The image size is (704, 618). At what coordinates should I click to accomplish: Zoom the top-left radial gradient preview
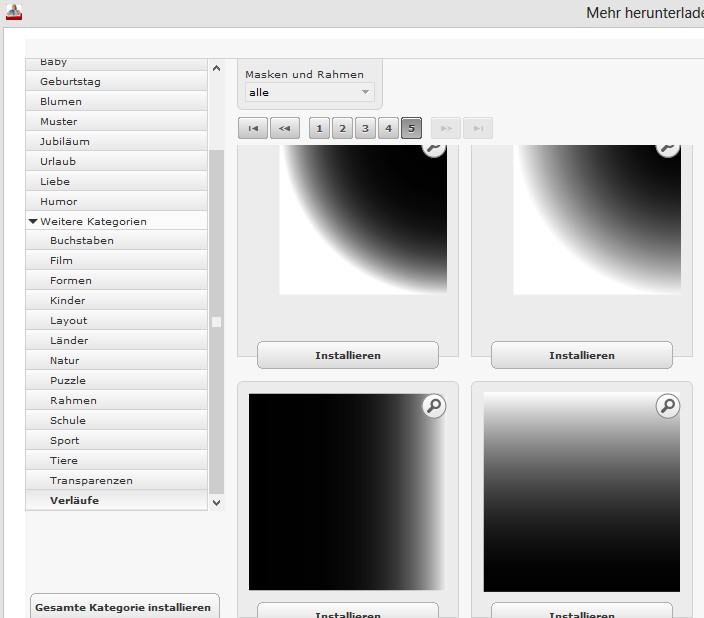[433, 148]
